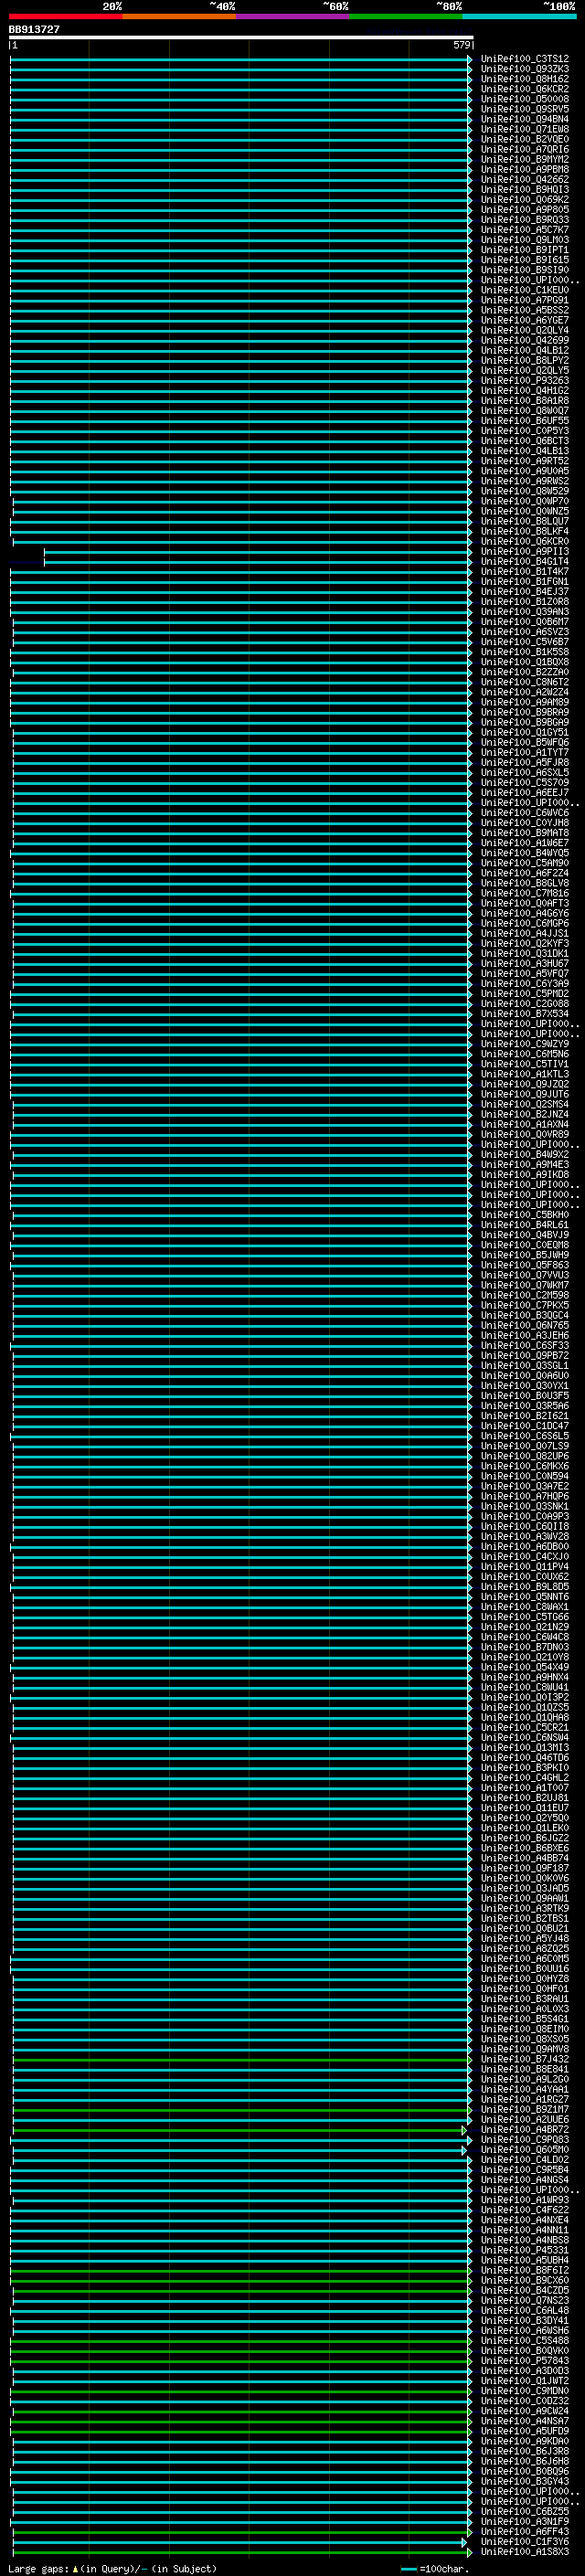The width and height of the screenshot is (585, 2576).
Task: Click the purple ~60% identity legend bar
Action: click(292, 16)
